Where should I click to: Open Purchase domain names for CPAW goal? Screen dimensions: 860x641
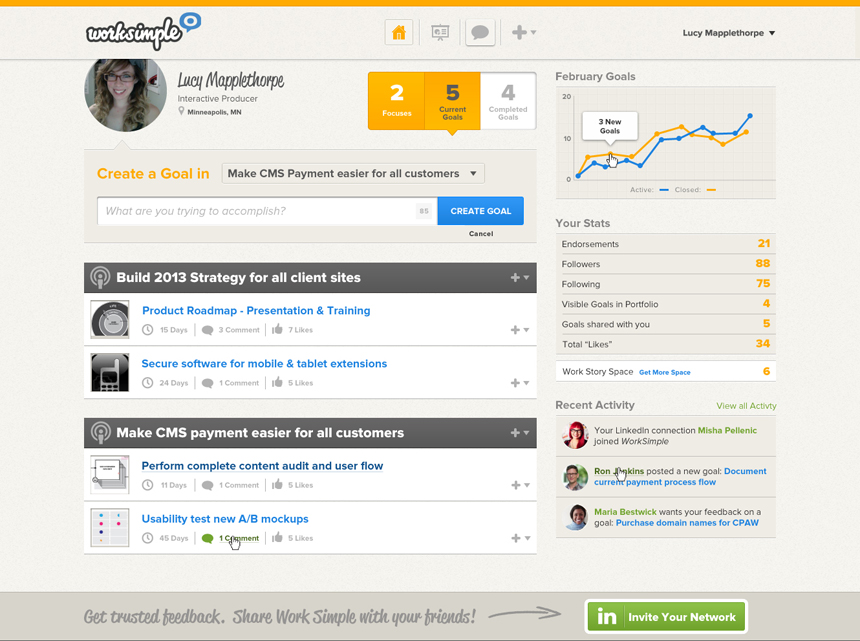[x=687, y=523]
